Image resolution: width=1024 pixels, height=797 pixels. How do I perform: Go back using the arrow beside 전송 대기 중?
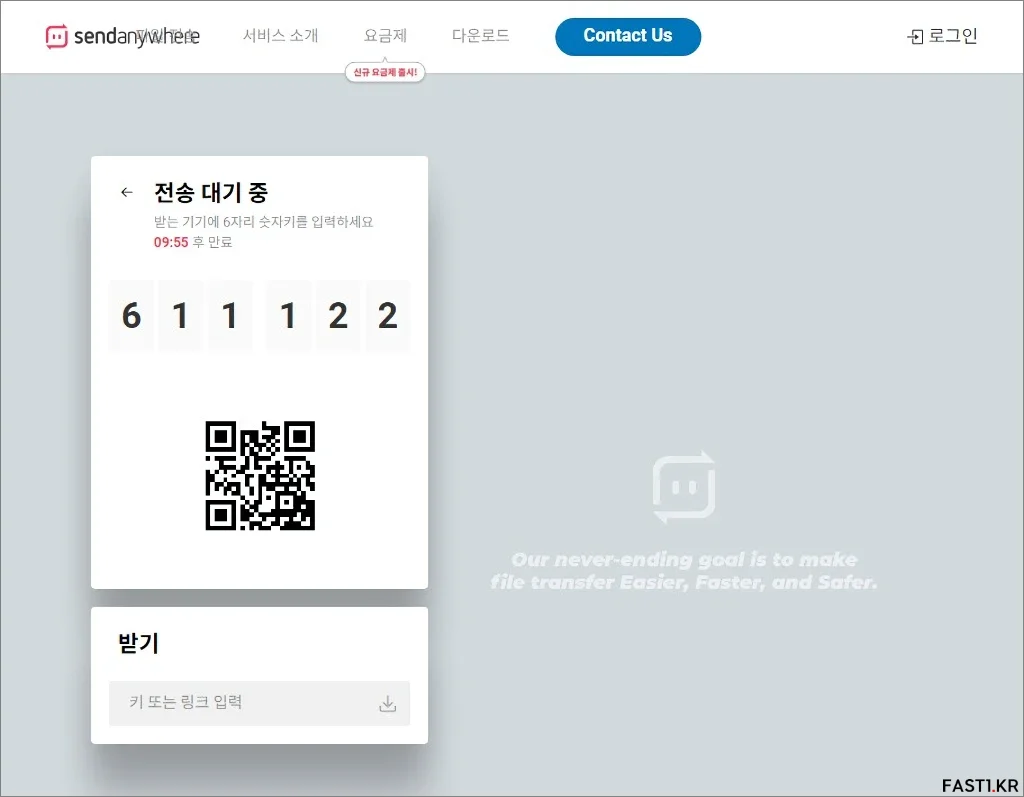[127, 192]
